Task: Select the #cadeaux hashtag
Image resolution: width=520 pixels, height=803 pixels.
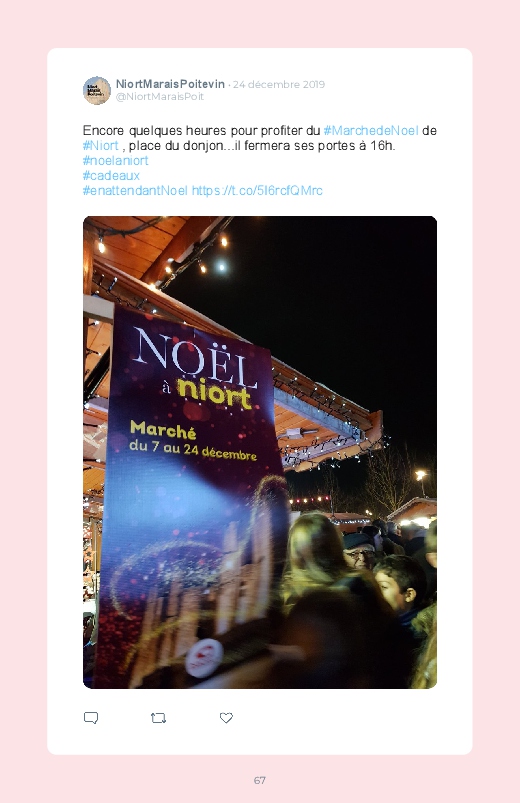Action: (x=111, y=175)
